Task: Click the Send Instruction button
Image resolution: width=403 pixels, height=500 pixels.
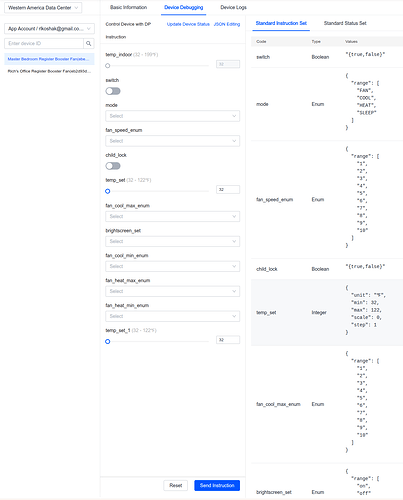Action: pos(217,485)
